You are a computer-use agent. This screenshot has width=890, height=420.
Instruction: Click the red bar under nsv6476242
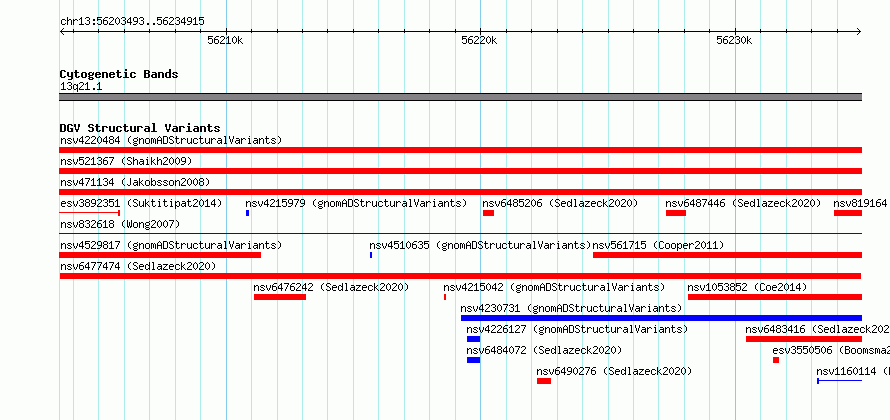[280, 297]
